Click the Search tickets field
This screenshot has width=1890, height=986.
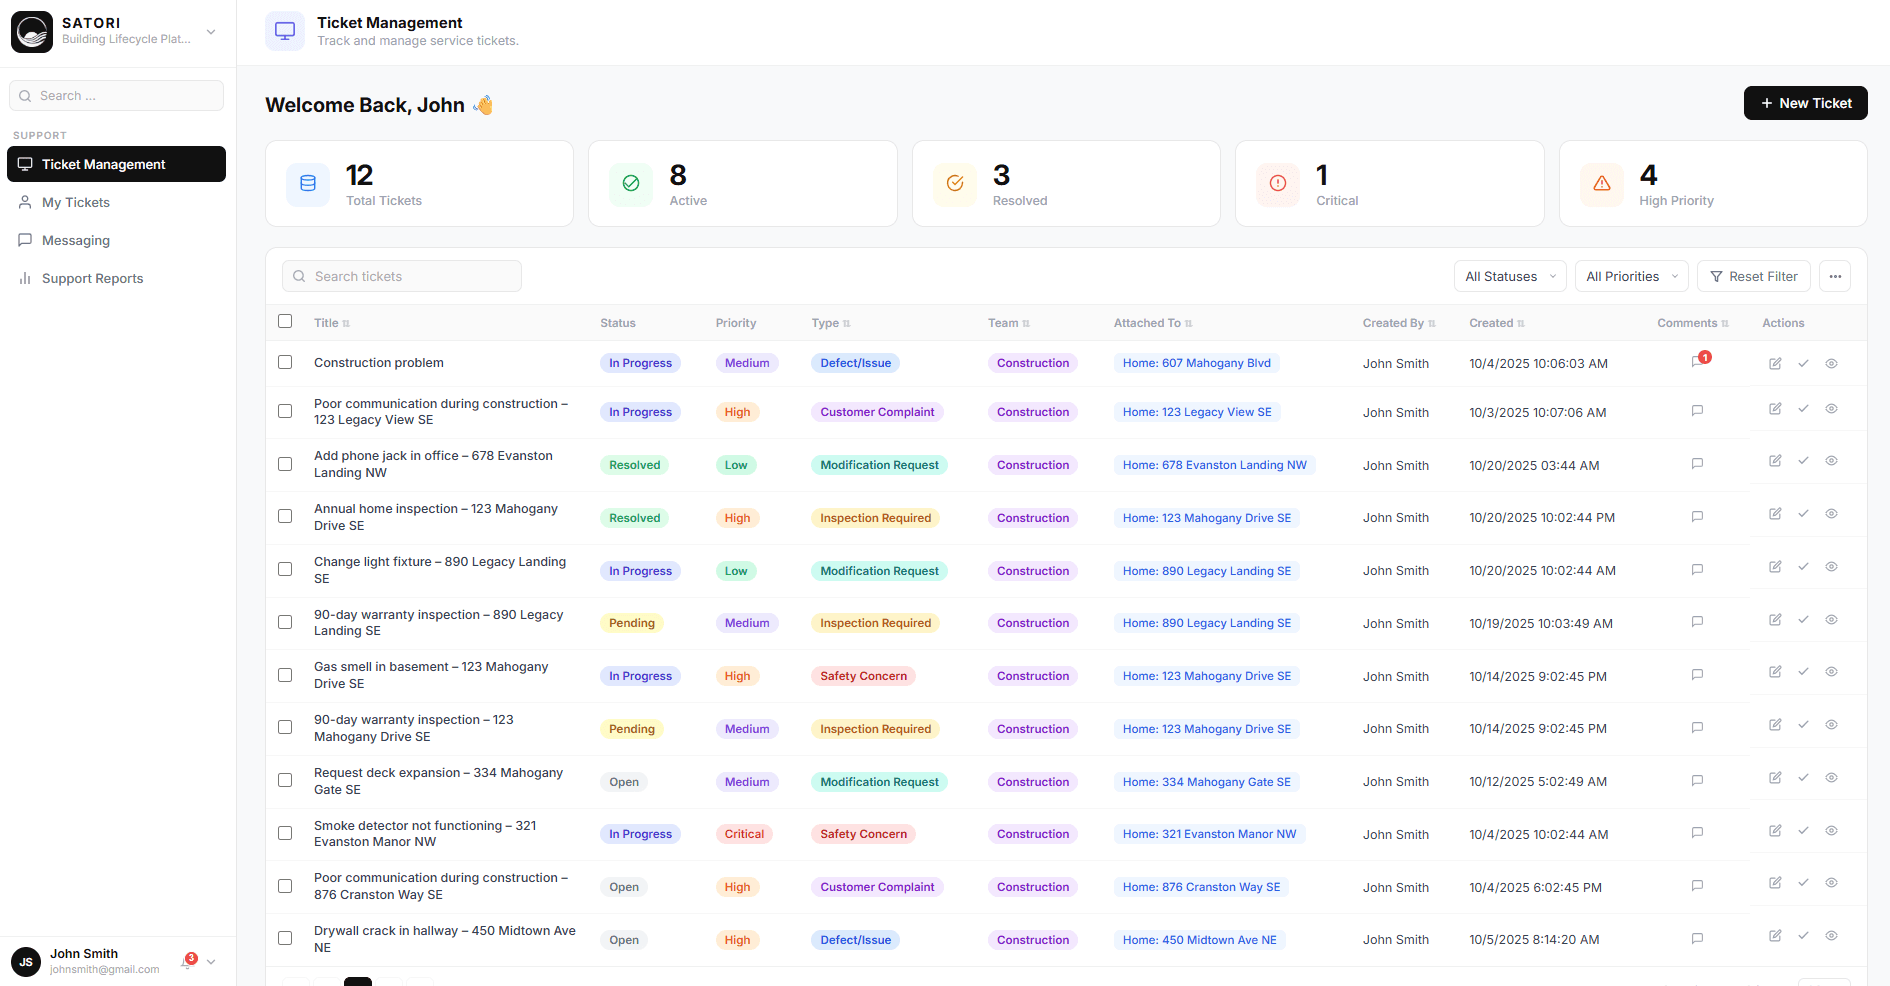click(x=402, y=276)
